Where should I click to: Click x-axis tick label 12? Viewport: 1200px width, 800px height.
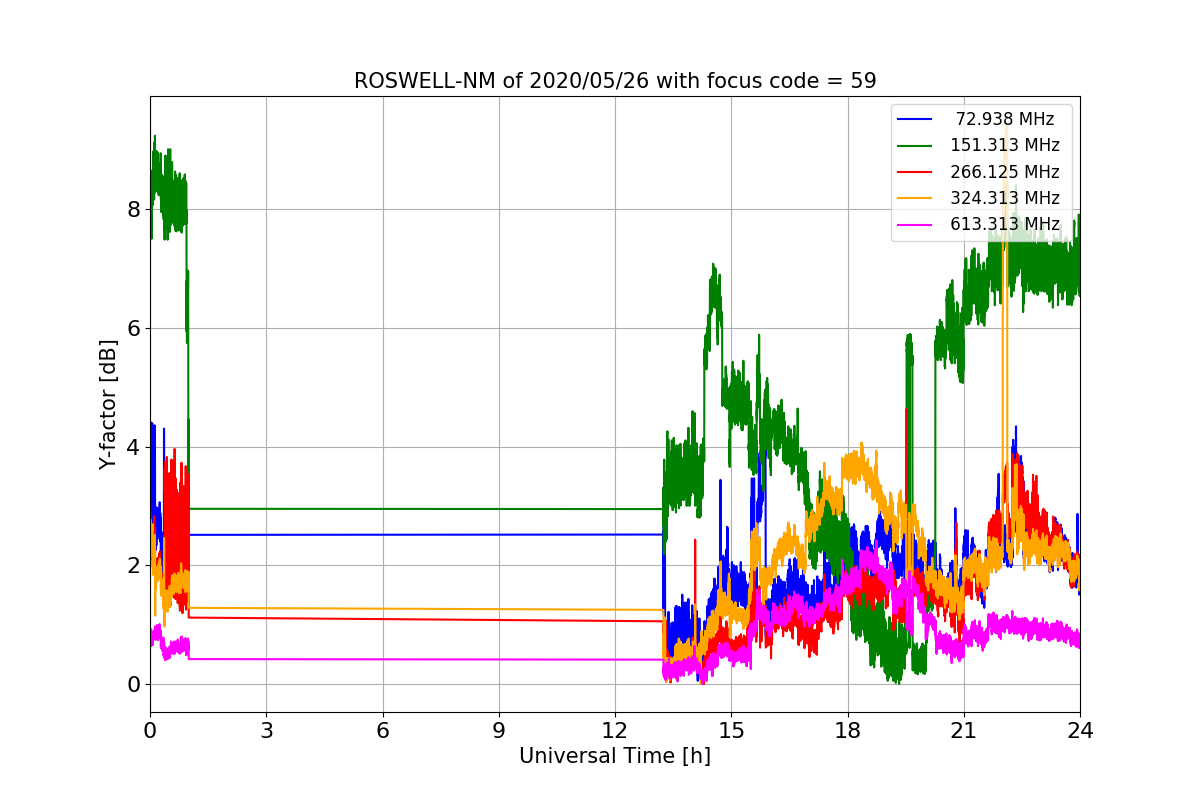click(615, 730)
